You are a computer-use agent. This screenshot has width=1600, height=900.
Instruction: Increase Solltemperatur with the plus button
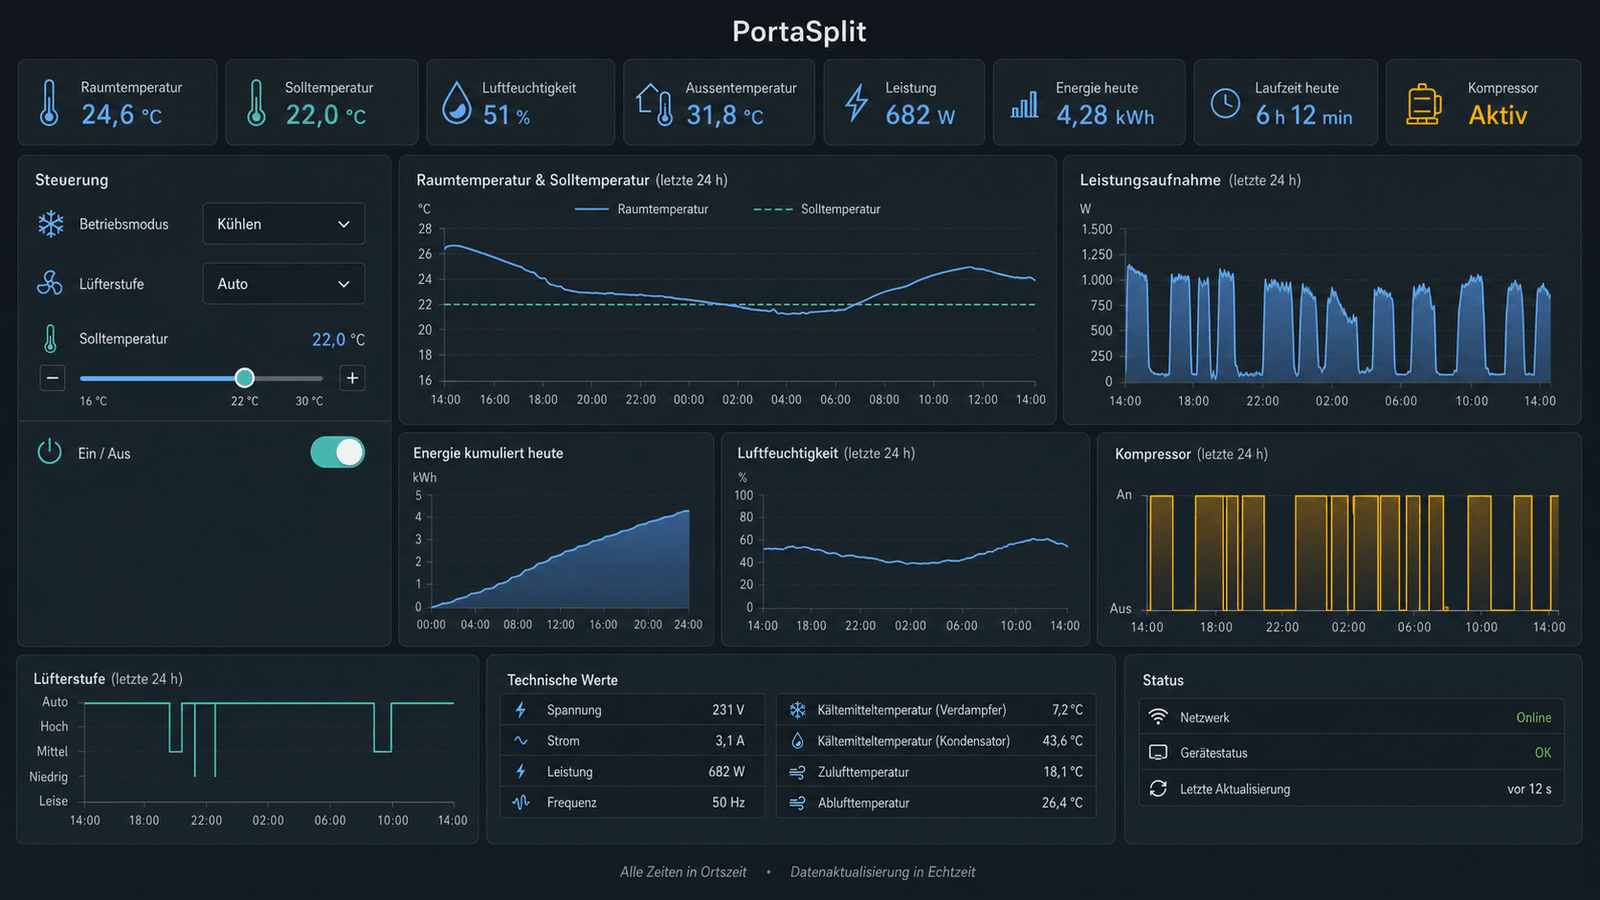352,378
